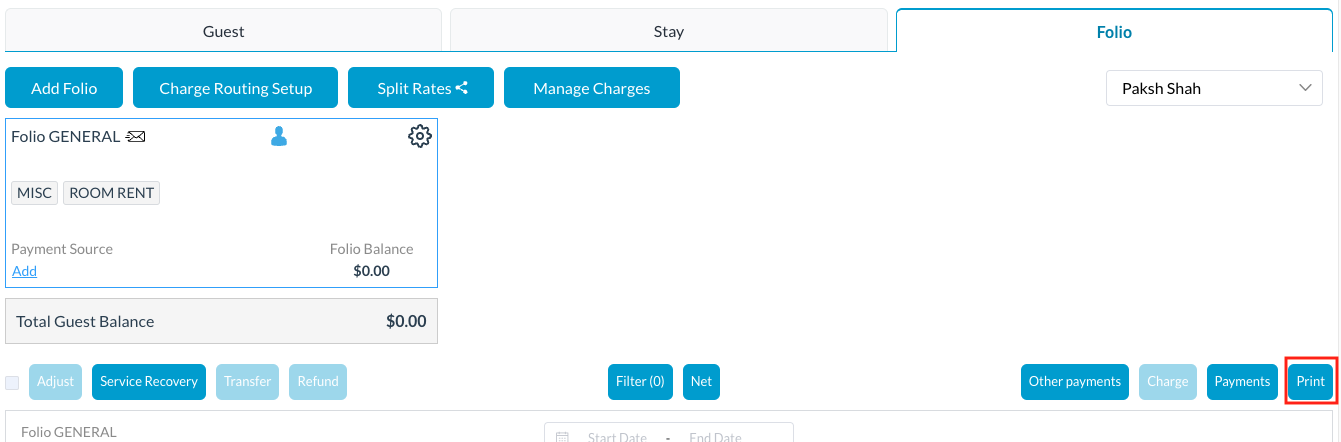Image resolution: width=1341 pixels, height=442 pixels.
Task: Click the guest profile person icon
Action: 279,137
